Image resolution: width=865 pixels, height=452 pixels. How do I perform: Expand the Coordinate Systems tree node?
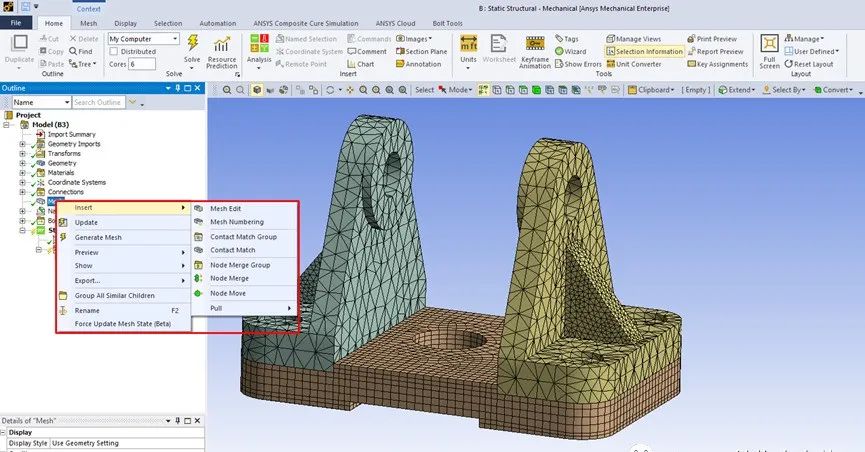click(23, 182)
